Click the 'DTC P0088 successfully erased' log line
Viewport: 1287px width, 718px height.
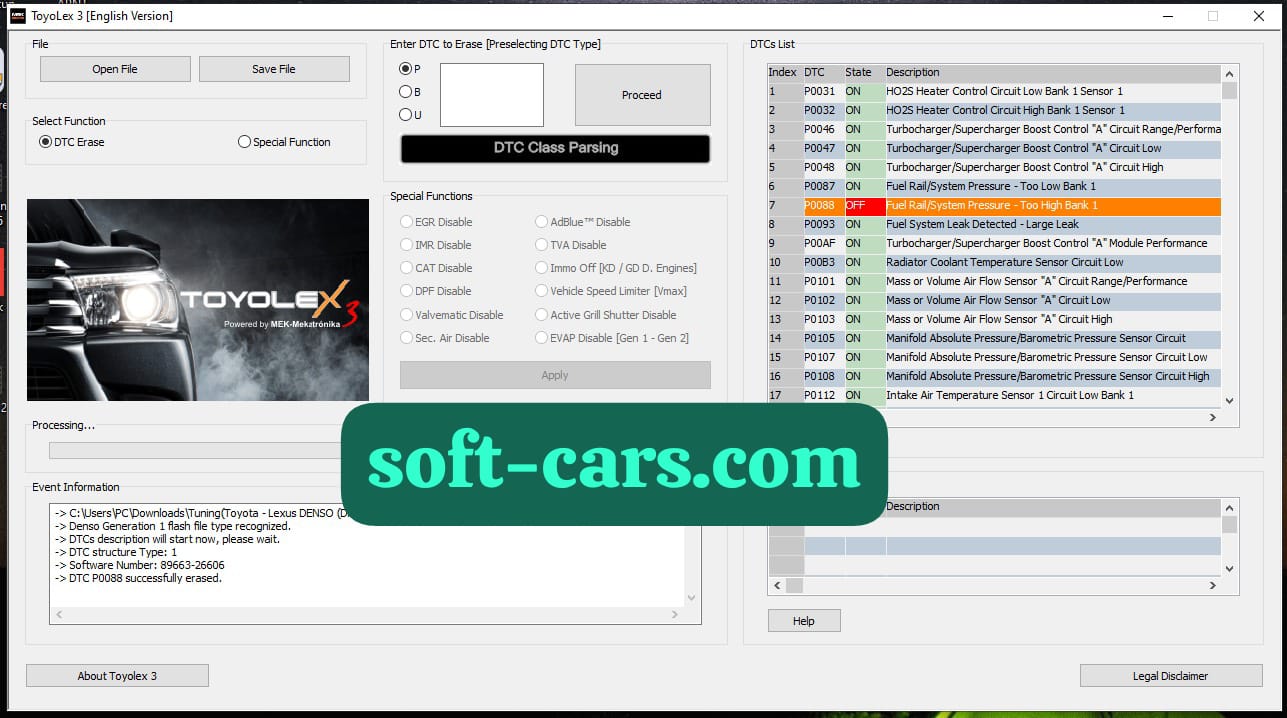coord(139,578)
